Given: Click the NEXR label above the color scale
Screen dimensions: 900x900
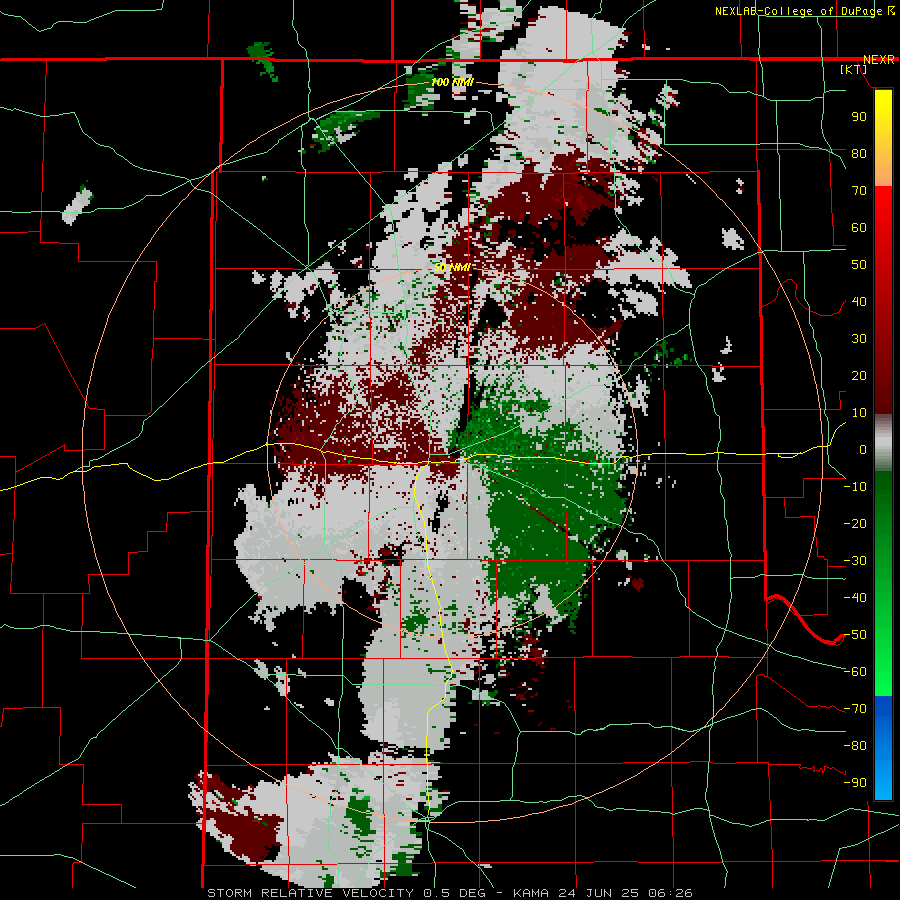Looking at the screenshot, I should 879,60.
